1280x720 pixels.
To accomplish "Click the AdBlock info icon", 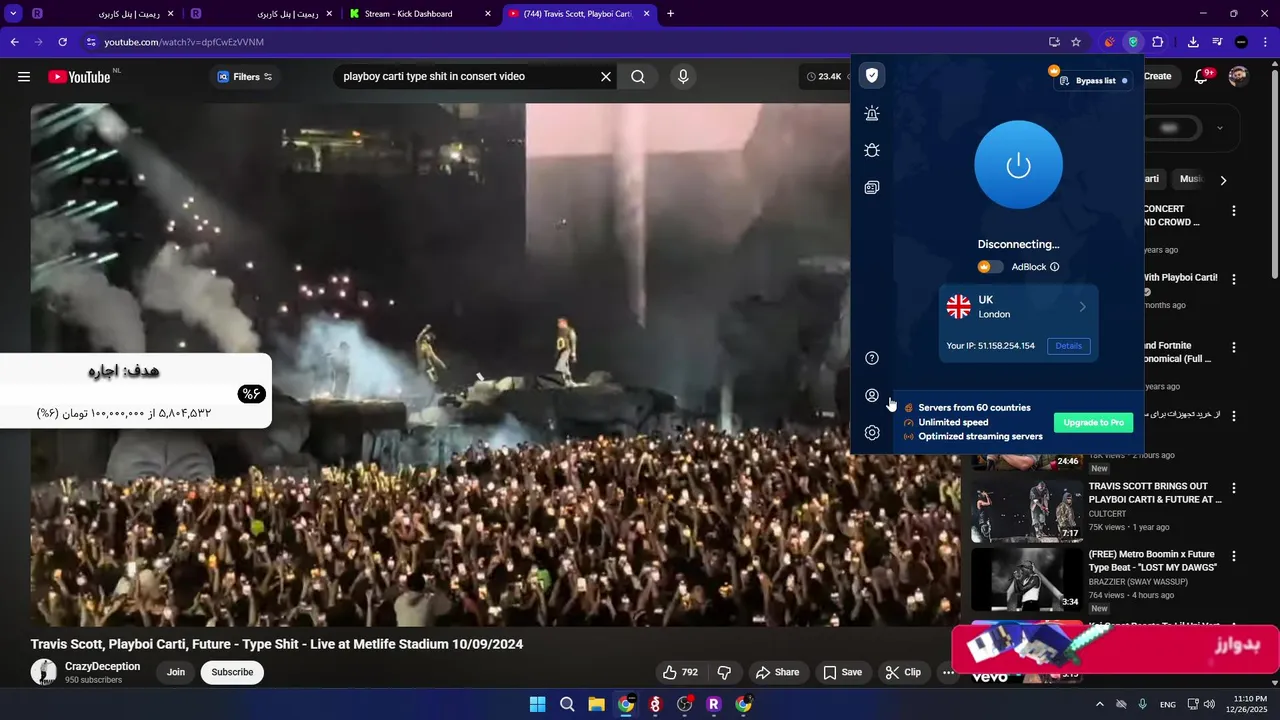I will (x=1055, y=267).
